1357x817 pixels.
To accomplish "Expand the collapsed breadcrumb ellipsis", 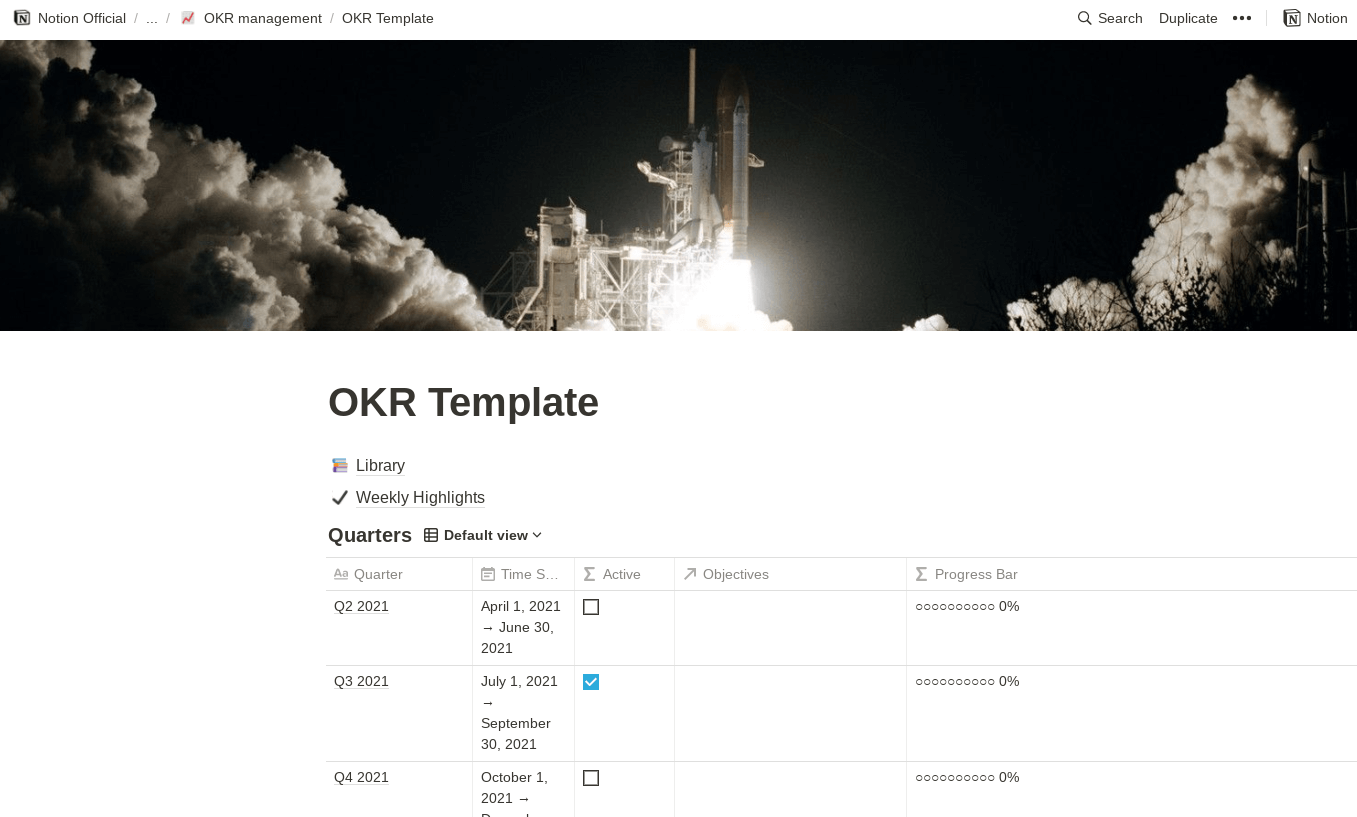I will click(152, 18).
